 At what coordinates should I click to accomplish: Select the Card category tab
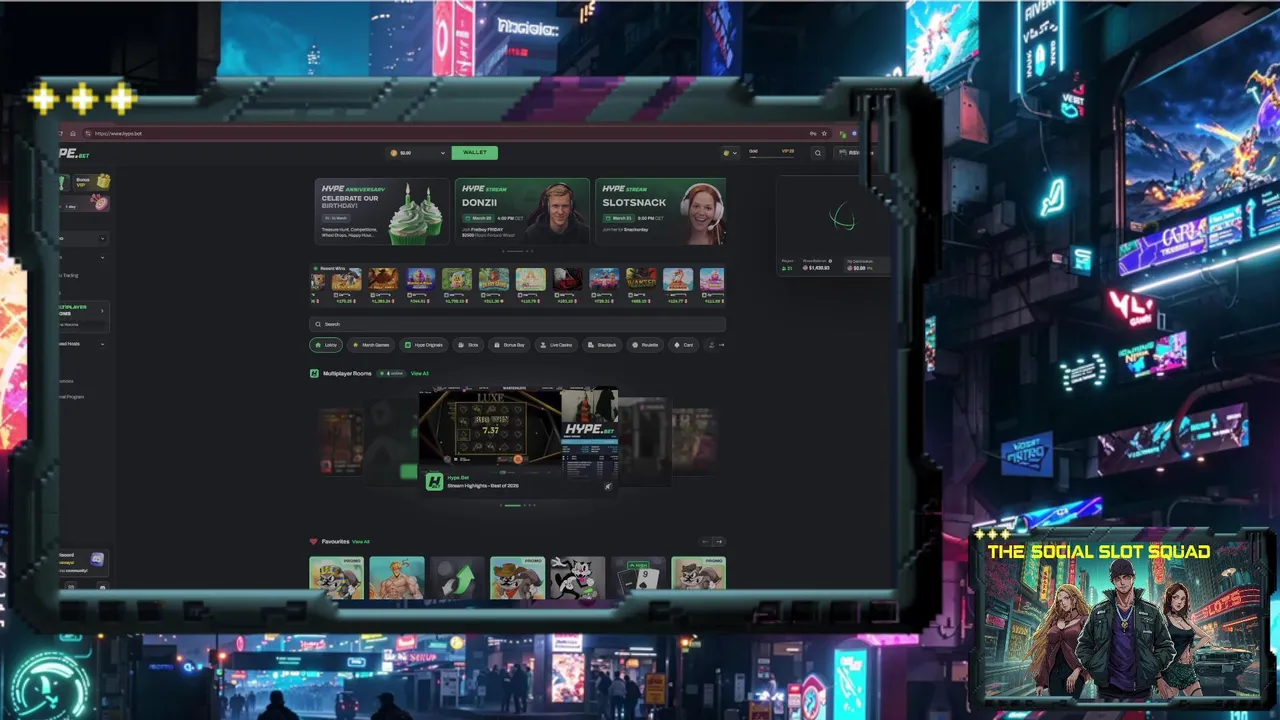click(x=684, y=345)
